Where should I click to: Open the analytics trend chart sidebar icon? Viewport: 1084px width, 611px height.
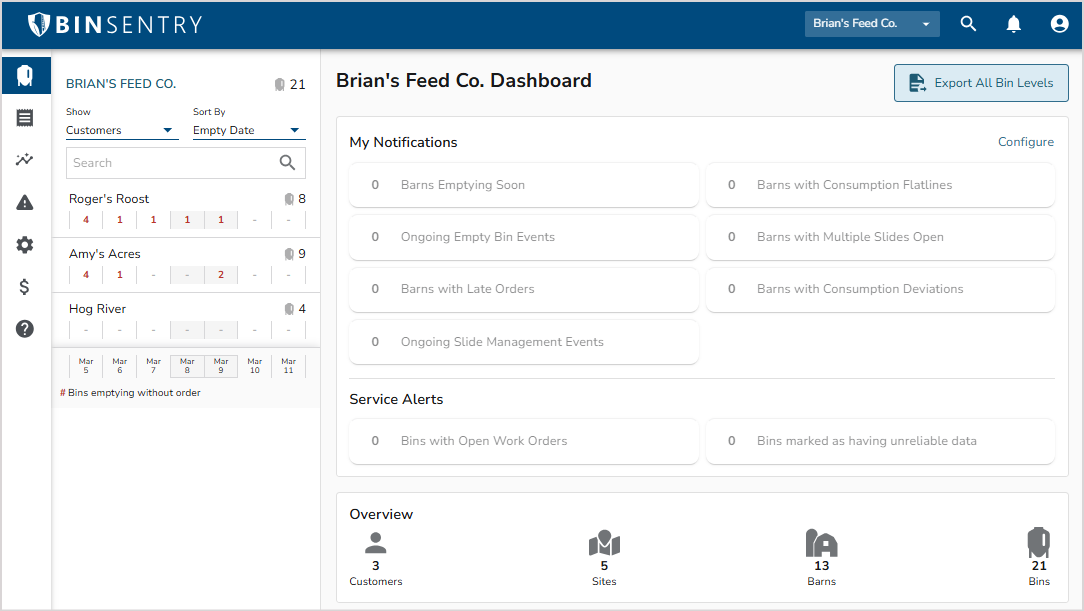(25, 160)
